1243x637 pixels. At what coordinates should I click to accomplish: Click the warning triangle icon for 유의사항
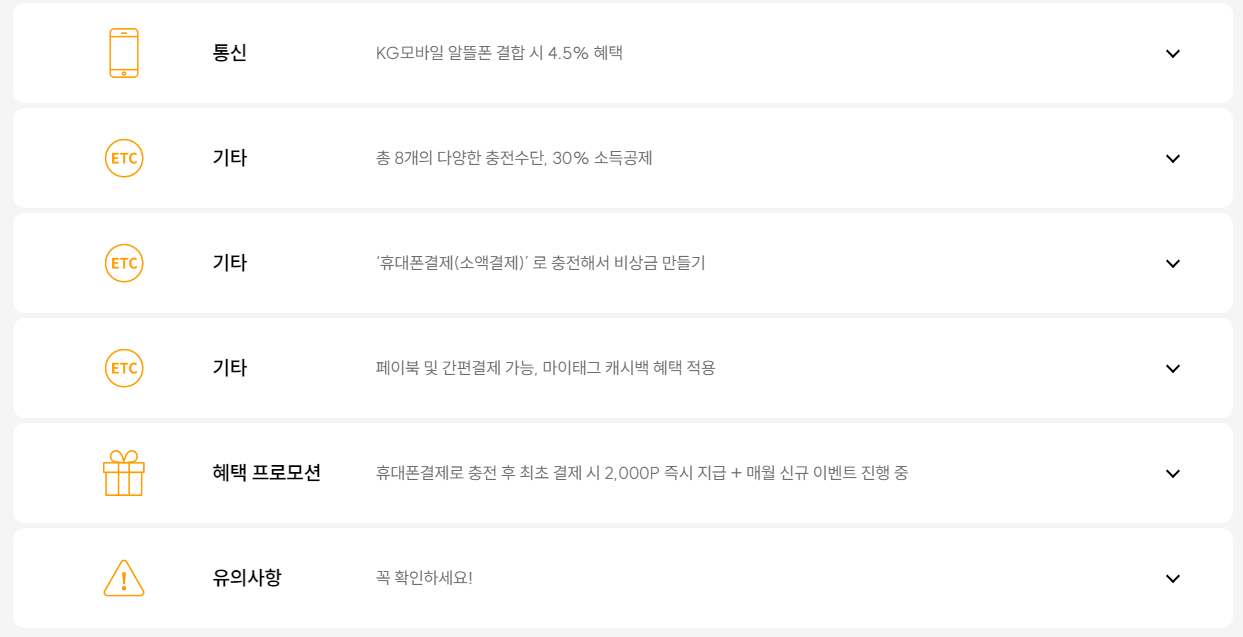tap(123, 578)
